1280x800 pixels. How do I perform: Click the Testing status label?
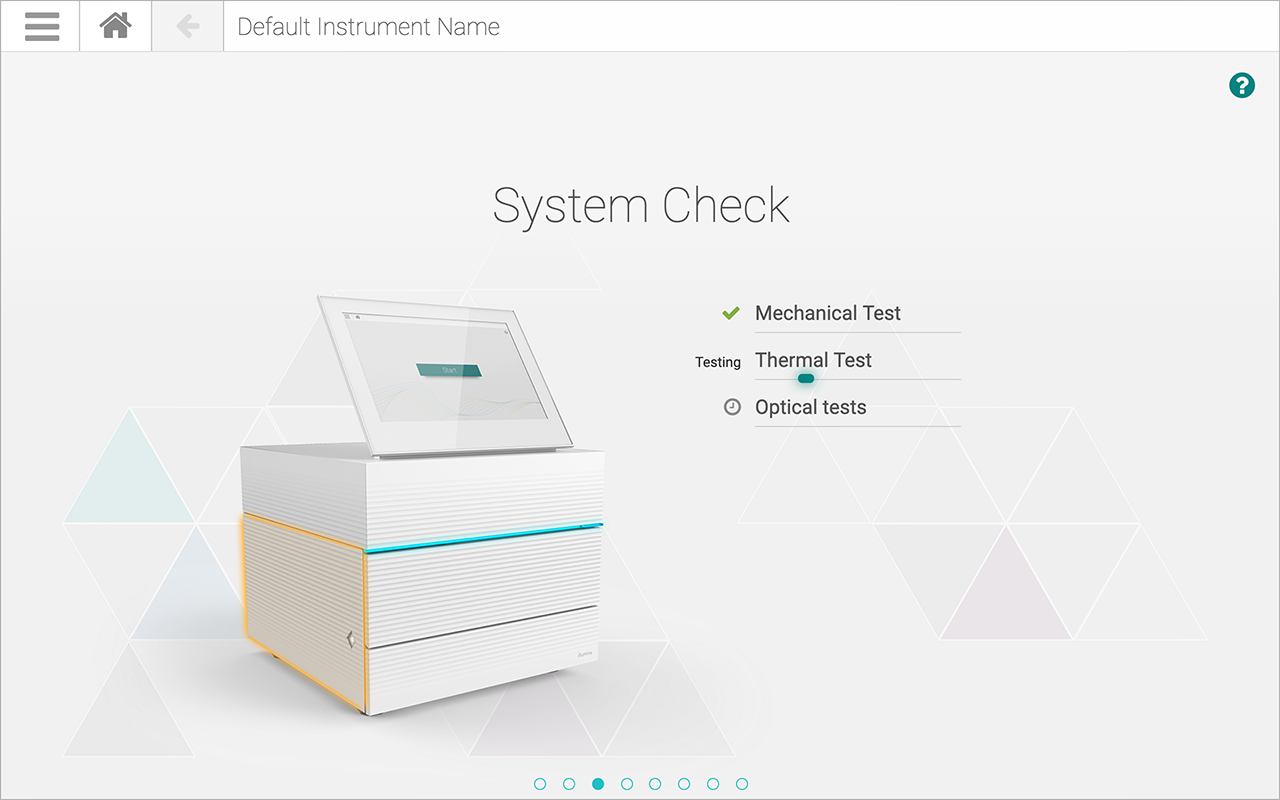(x=717, y=362)
